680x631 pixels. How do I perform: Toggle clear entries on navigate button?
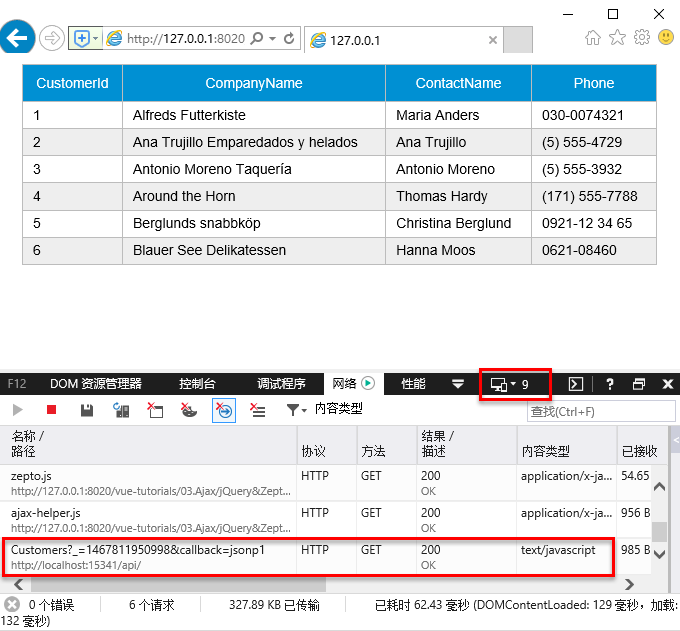224,410
